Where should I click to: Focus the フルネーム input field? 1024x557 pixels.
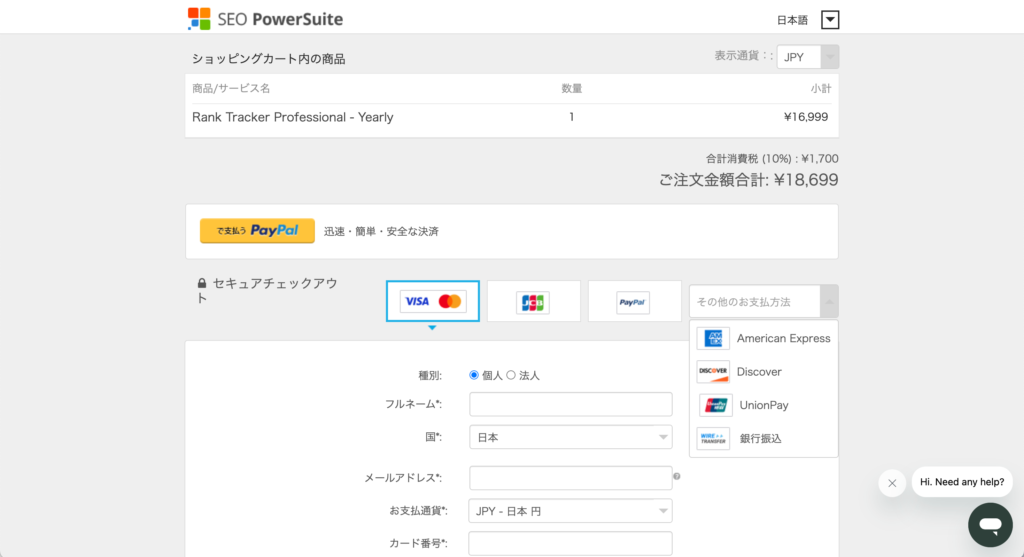570,404
